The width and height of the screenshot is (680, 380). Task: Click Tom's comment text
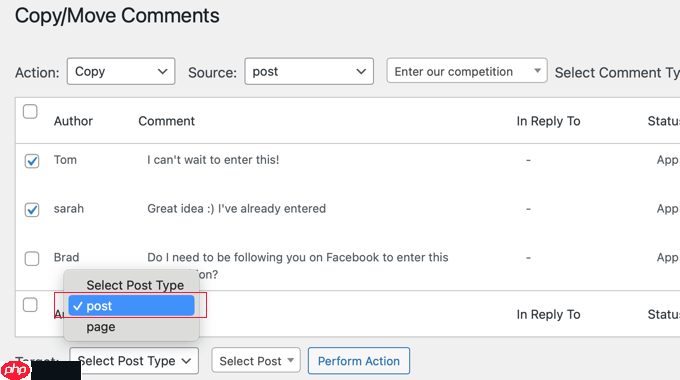[x=213, y=160]
